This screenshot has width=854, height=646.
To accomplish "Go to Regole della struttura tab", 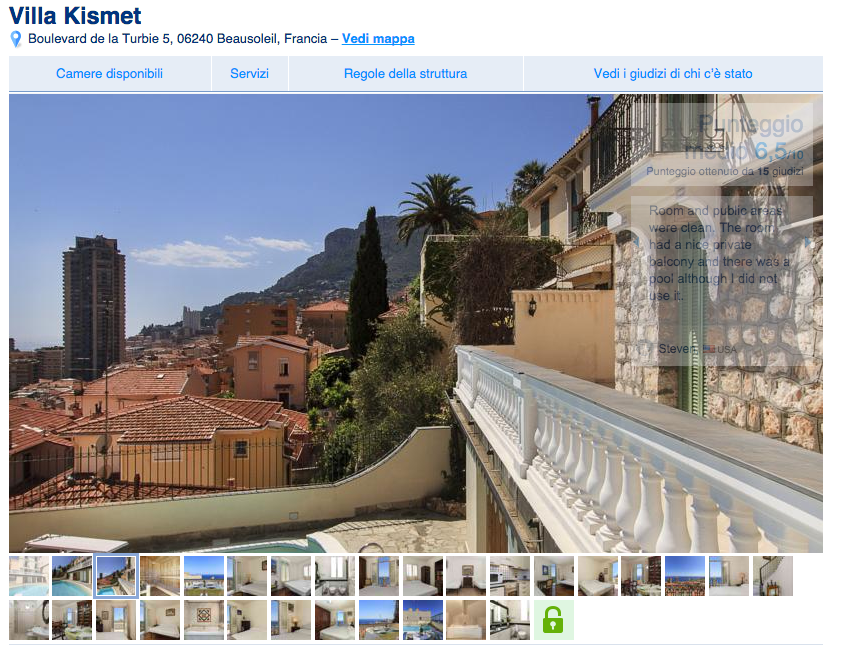I will 405,74.
